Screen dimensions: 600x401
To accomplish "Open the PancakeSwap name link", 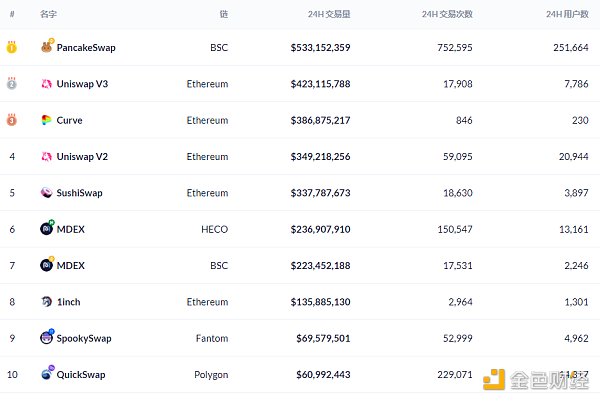I will [x=86, y=47].
